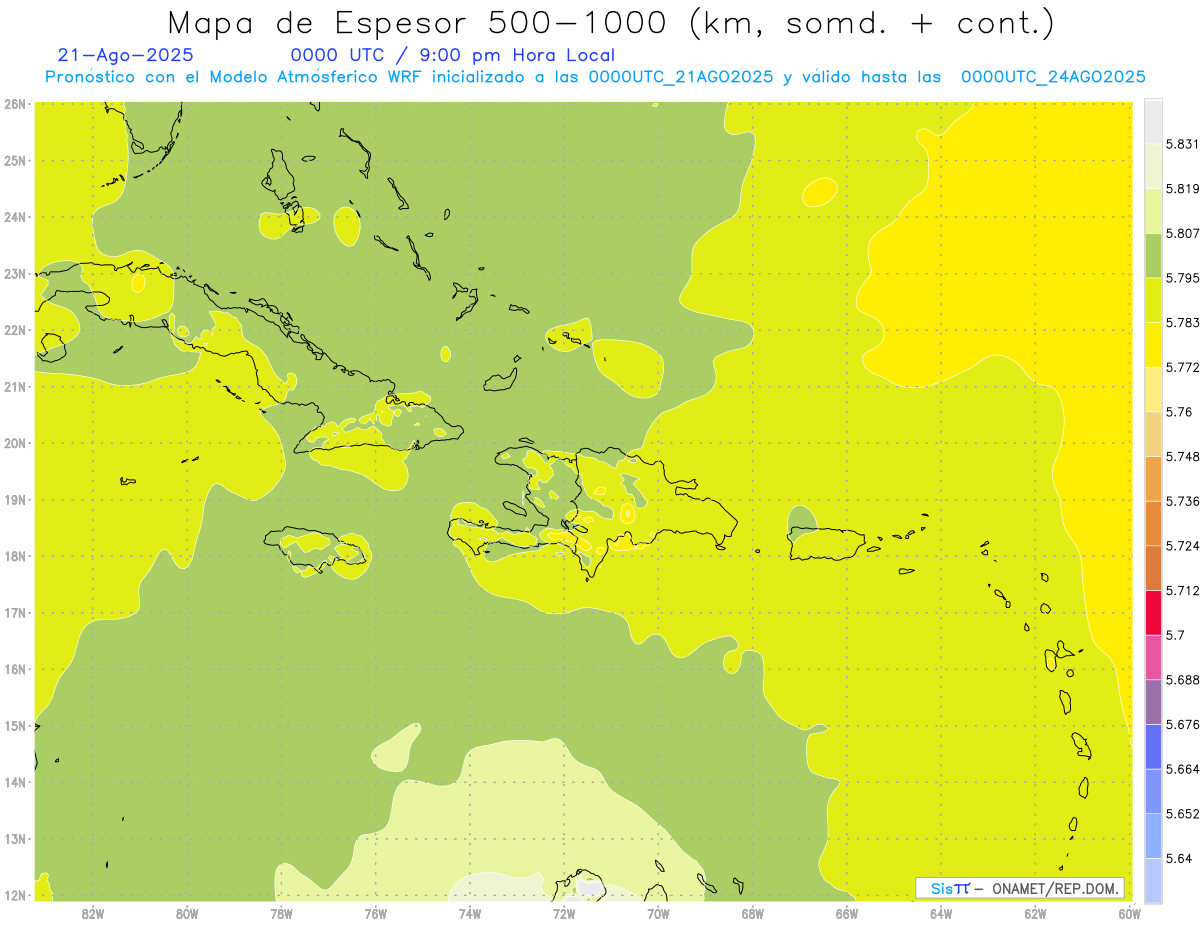Click the legend value 5.712

point(1182,590)
